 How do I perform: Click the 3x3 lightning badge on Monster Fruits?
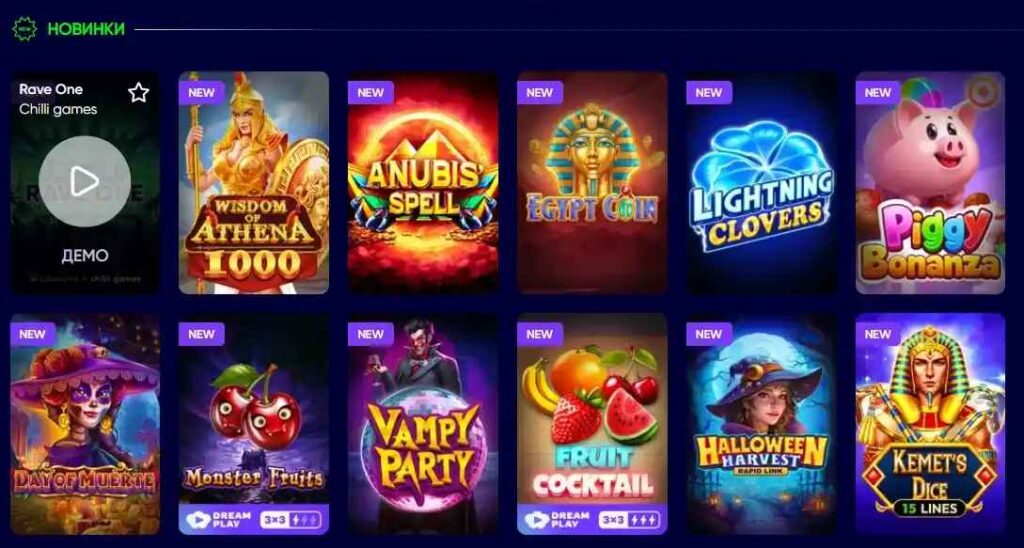click(x=291, y=520)
